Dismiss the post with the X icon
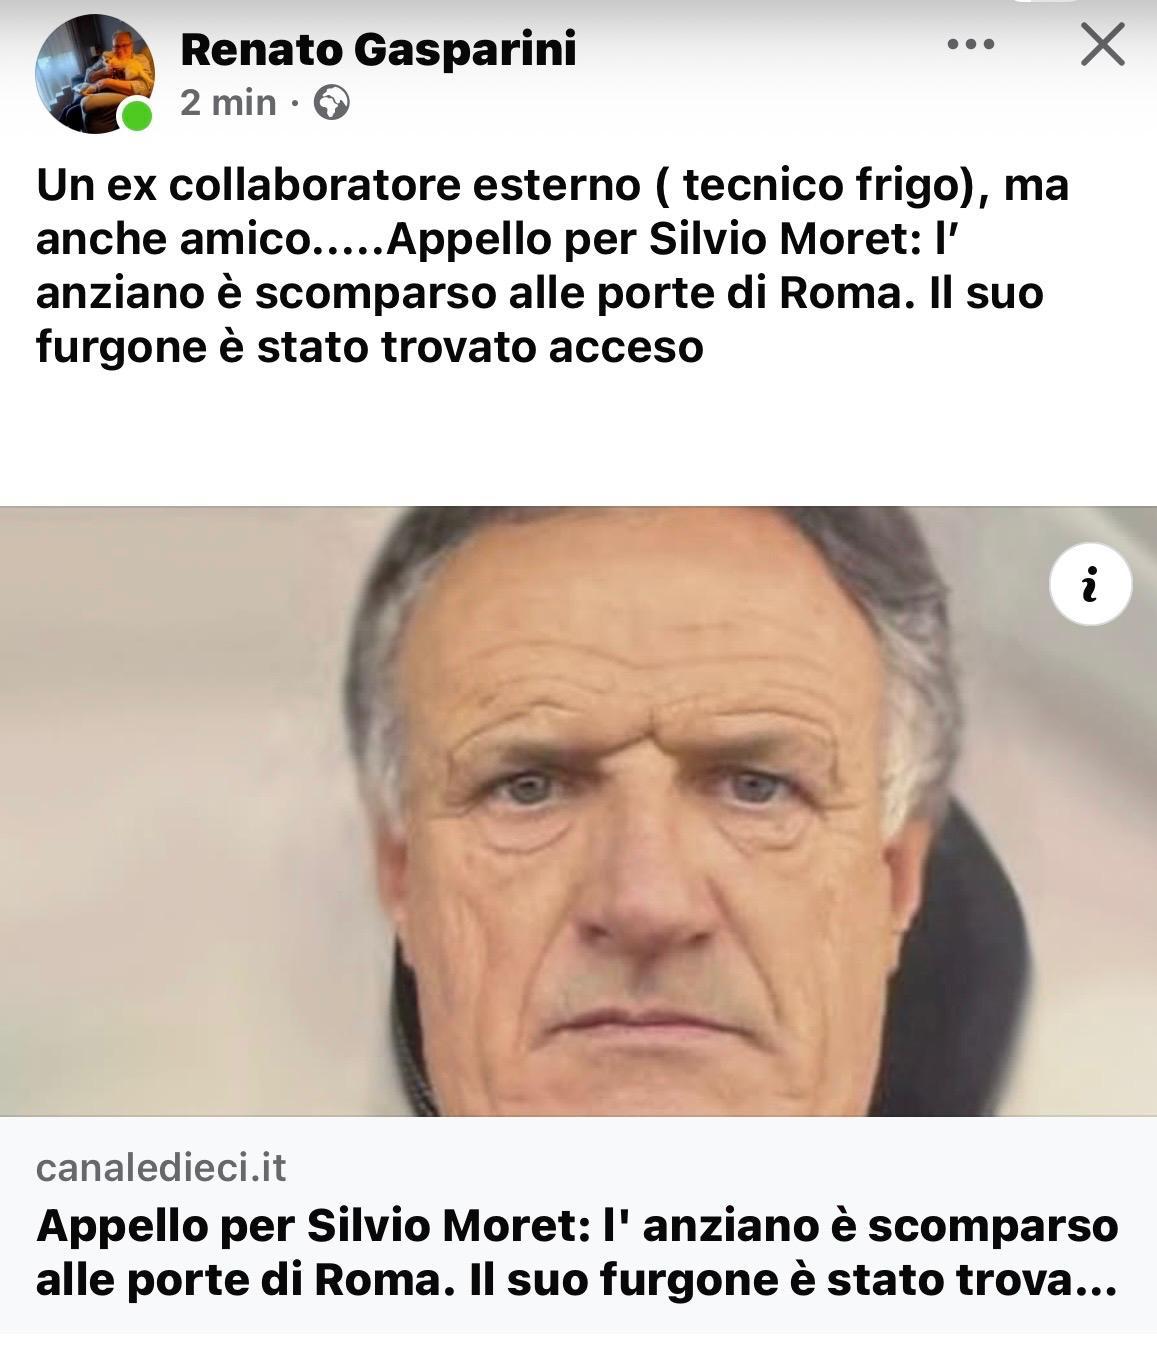Viewport: 1157px width, 1354px height. tap(1102, 45)
